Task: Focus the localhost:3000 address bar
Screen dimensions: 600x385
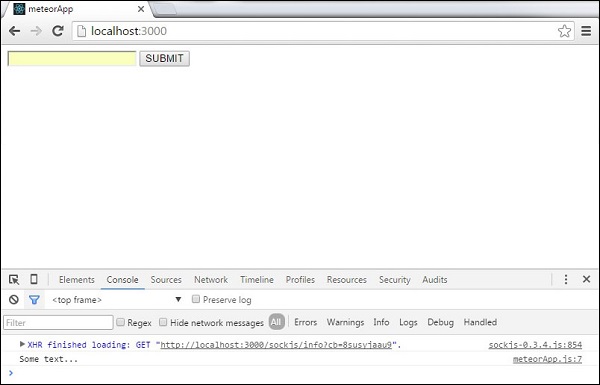Action: click(323, 31)
